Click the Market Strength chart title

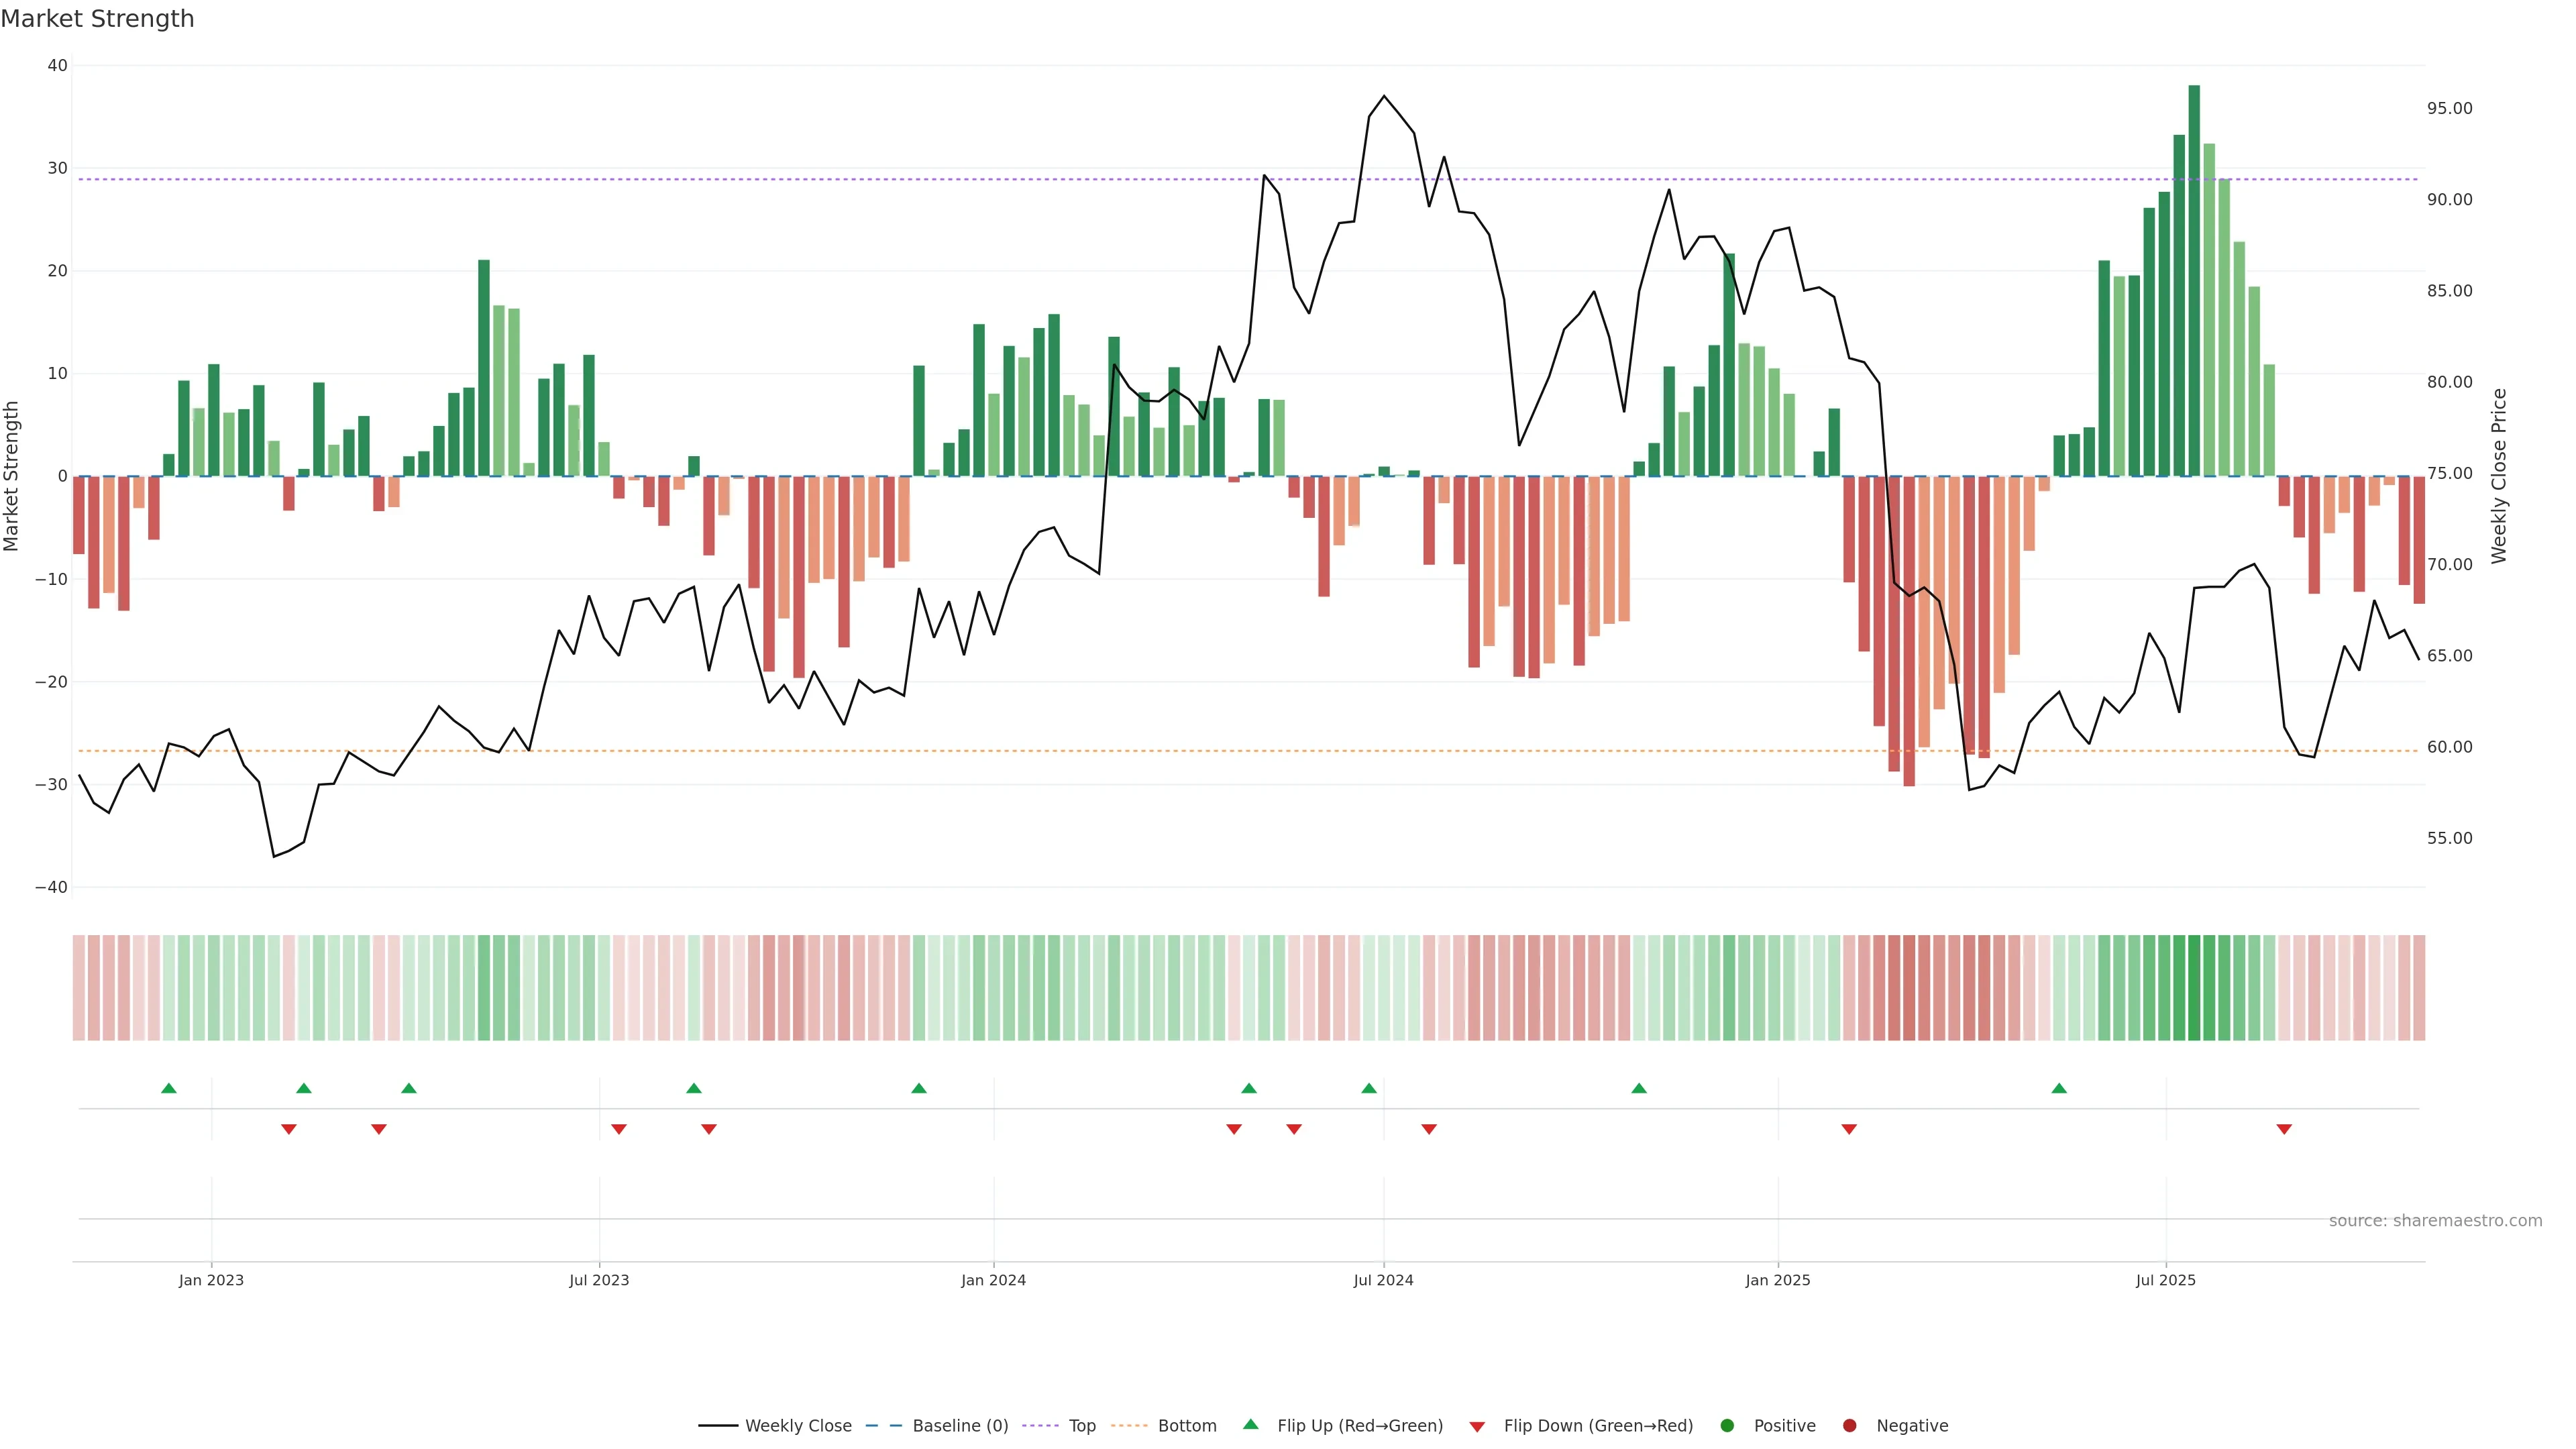pyautogui.click(x=97, y=19)
